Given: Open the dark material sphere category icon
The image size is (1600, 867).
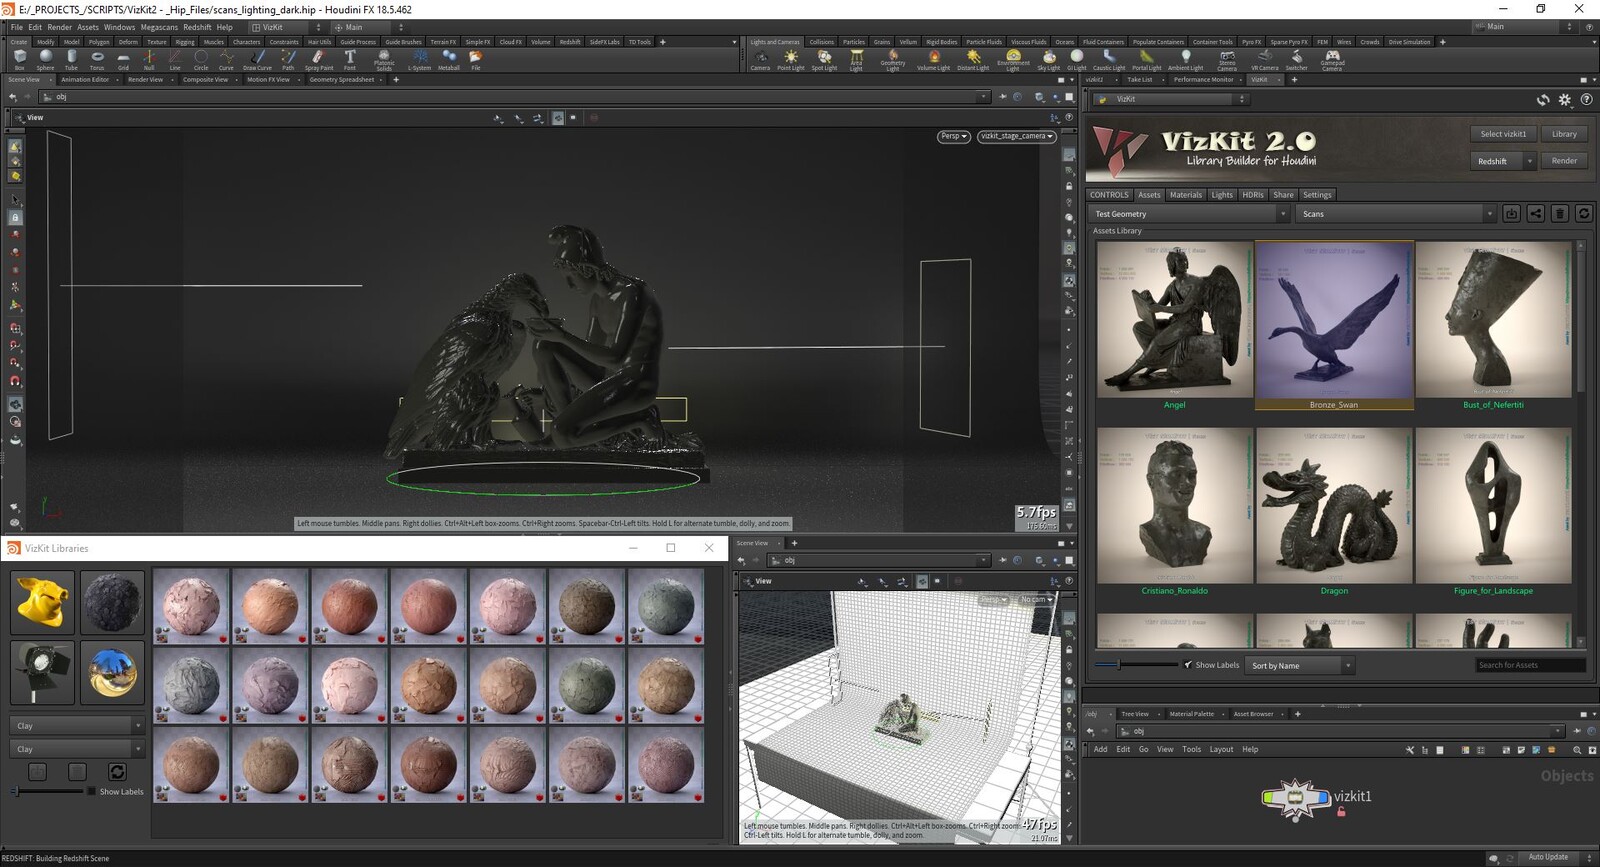Looking at the screenshot, I should [x=112, y=603].
